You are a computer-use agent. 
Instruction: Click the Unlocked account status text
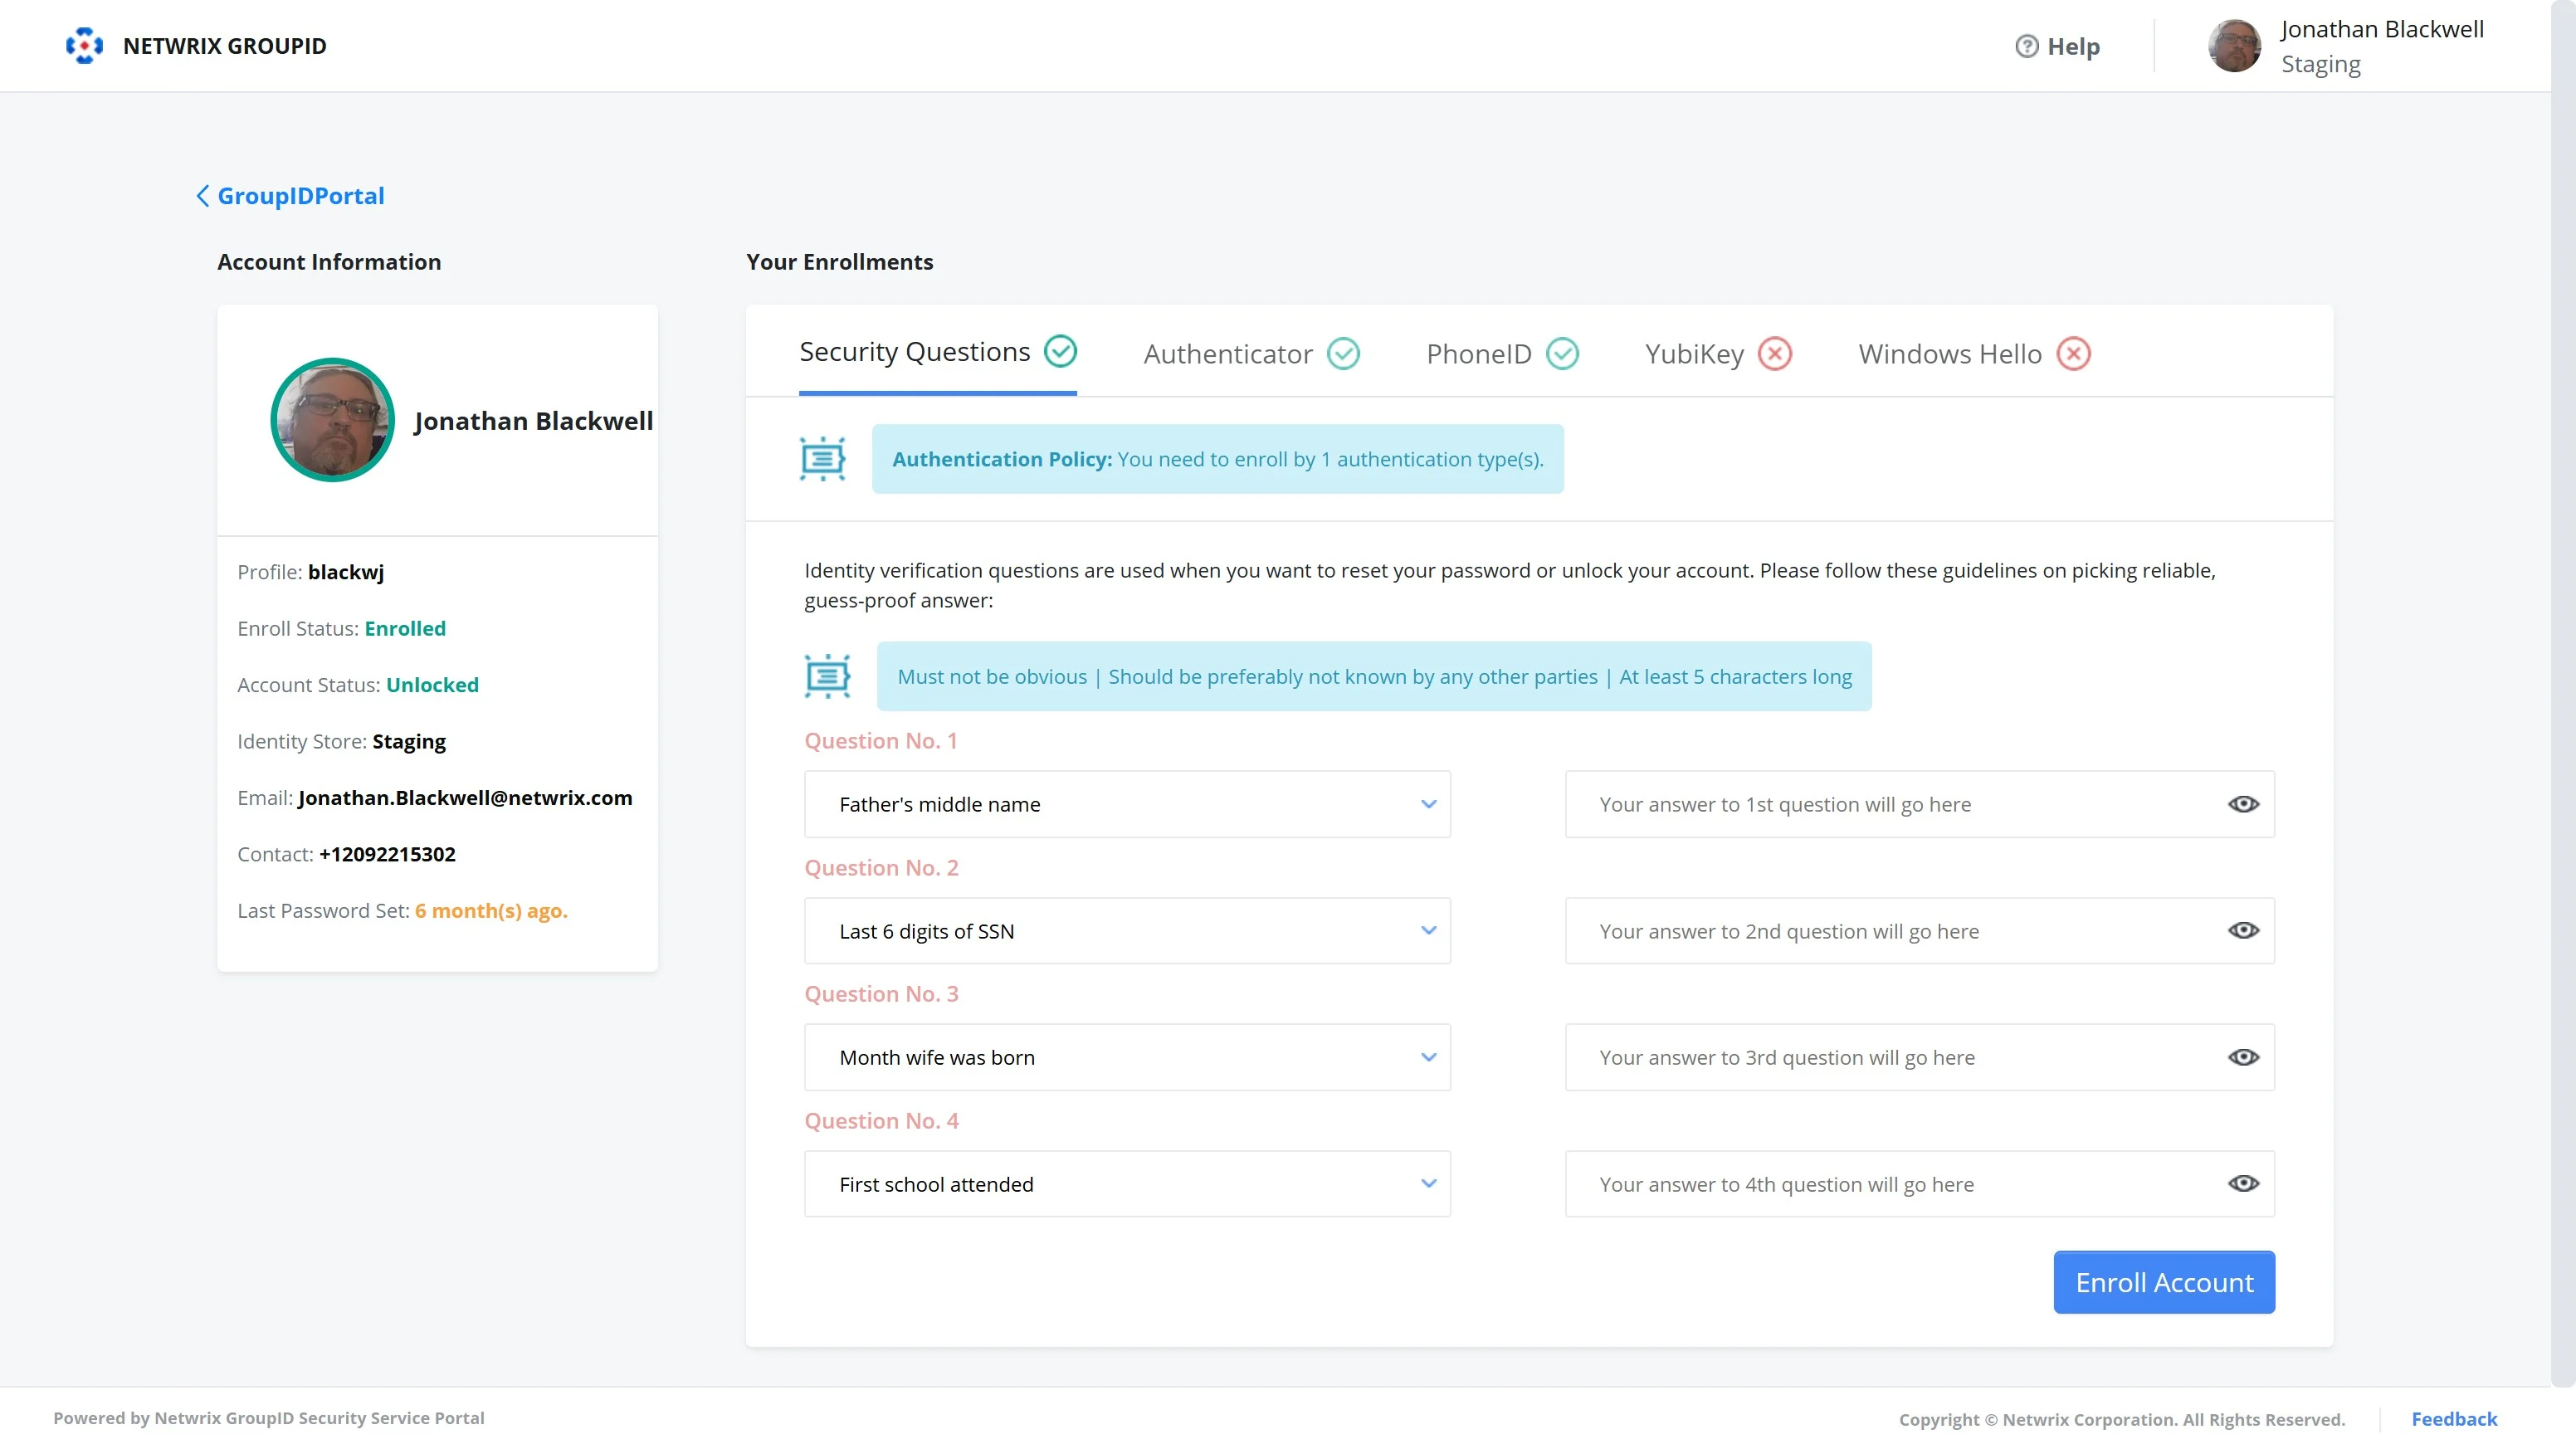point(432,685)
